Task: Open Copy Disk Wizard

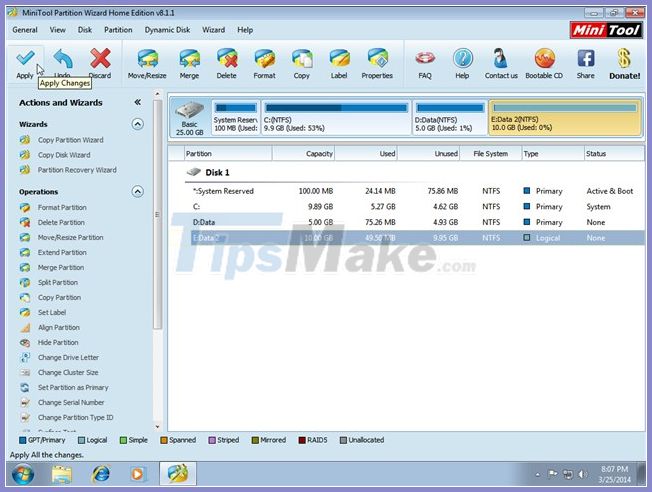Action: click(x=64, y=155)
